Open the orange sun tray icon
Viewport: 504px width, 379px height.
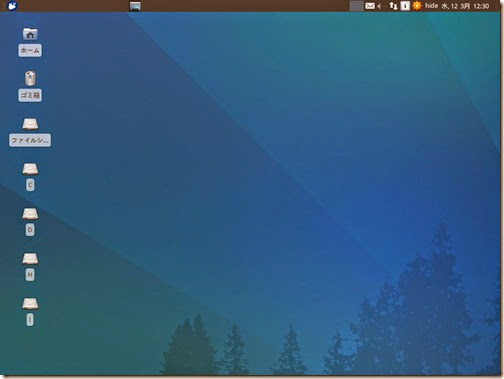[417, 6]
